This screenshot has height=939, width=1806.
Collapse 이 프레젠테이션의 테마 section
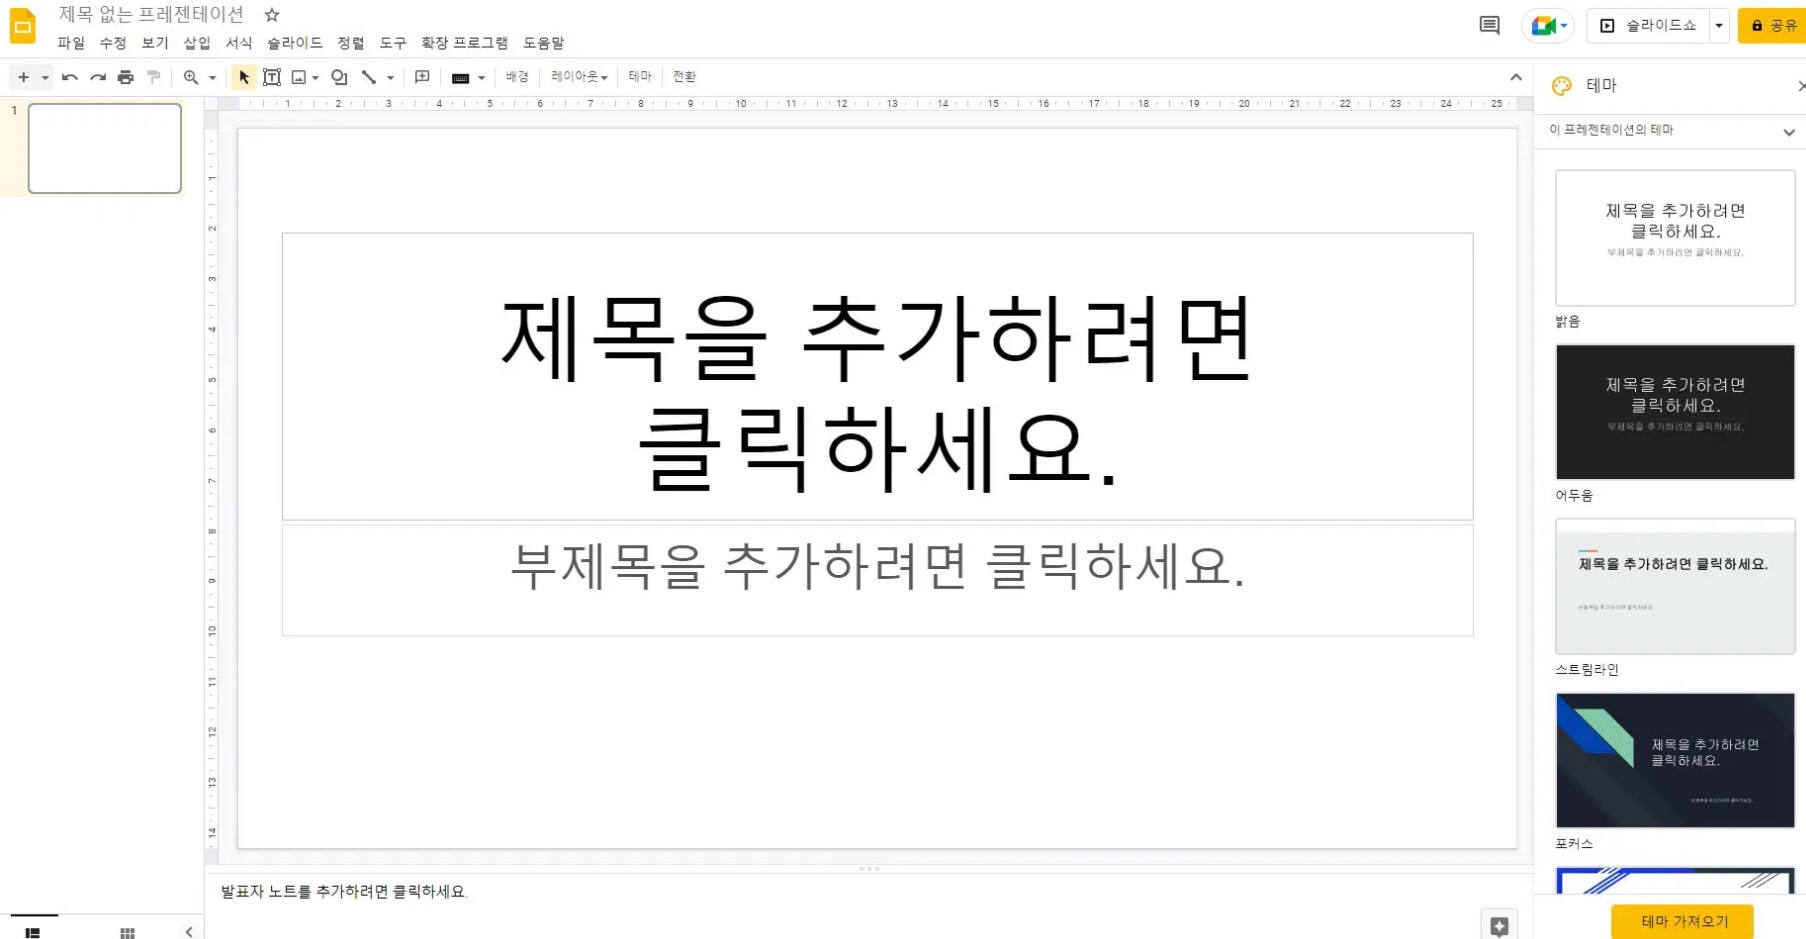[1788, 132]
